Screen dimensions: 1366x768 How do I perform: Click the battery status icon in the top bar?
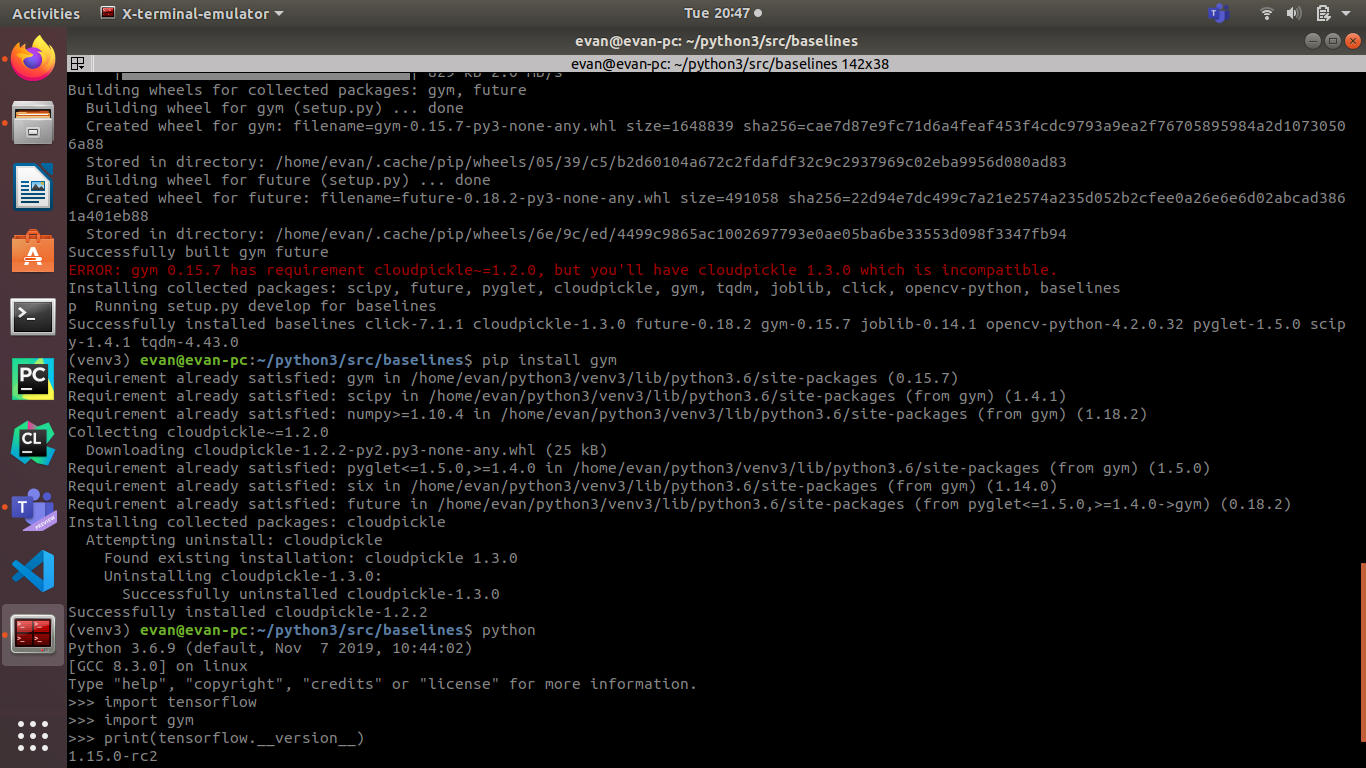(x=1322, y=13)
